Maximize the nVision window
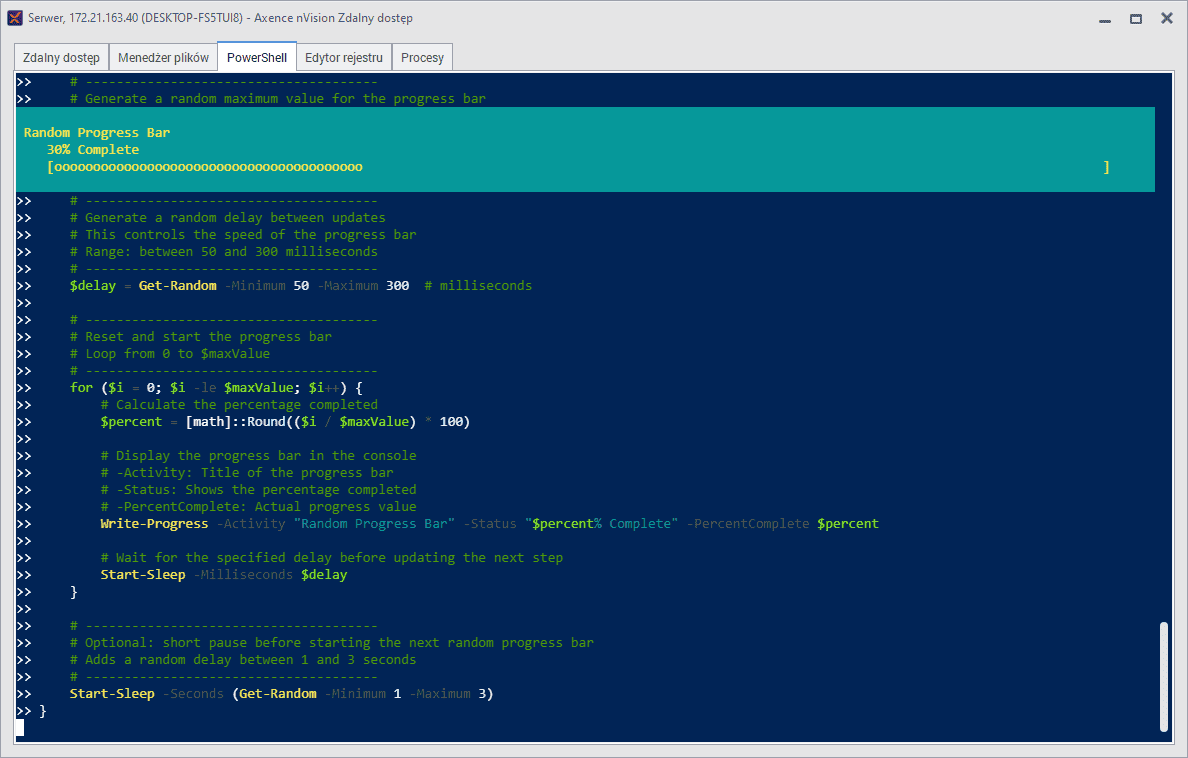This screenshot has width=1188, height=758. [x=1136, y=18]
